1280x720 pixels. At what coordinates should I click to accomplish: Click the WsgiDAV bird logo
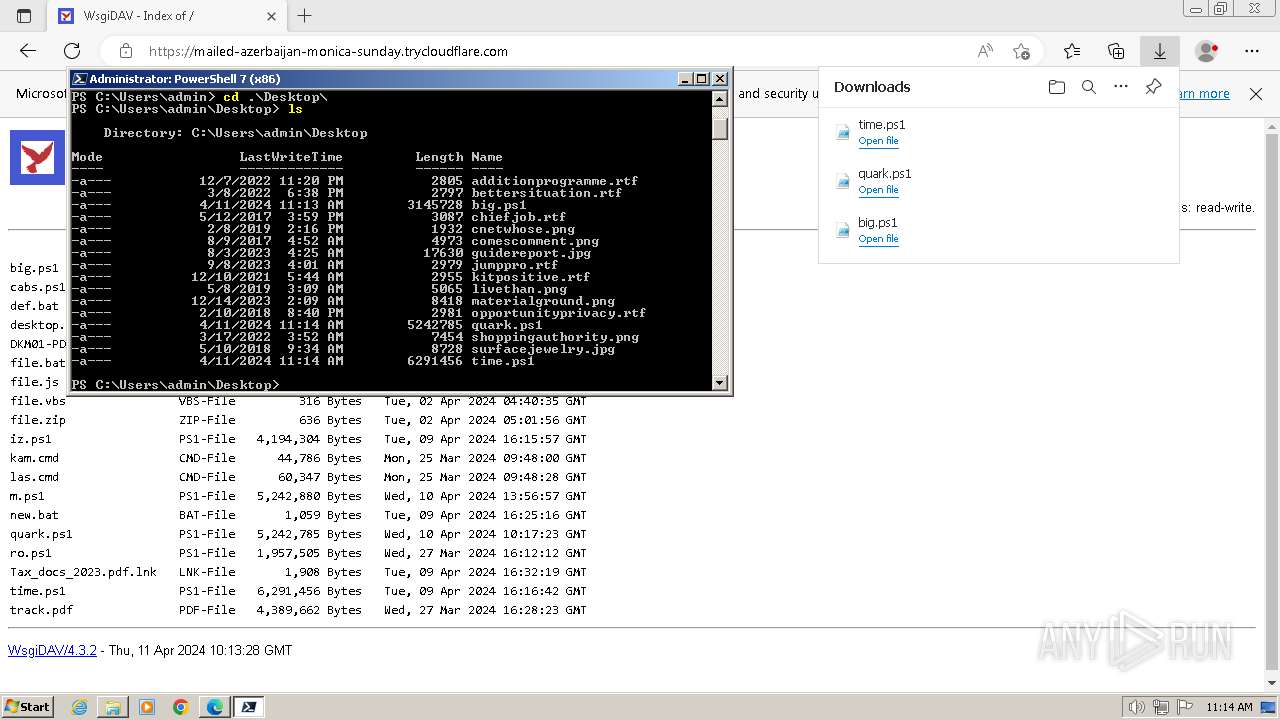[x=37, y=158]
